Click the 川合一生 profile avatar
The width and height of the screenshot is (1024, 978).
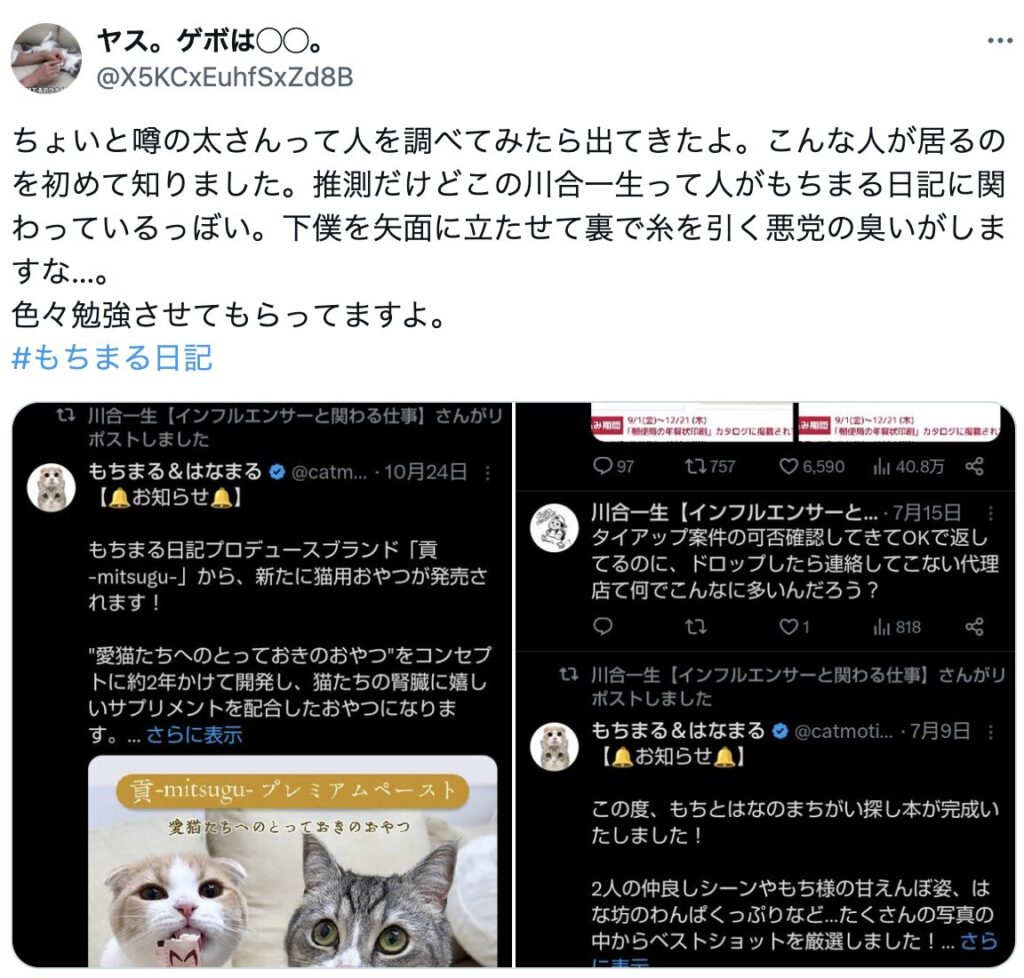554,528
